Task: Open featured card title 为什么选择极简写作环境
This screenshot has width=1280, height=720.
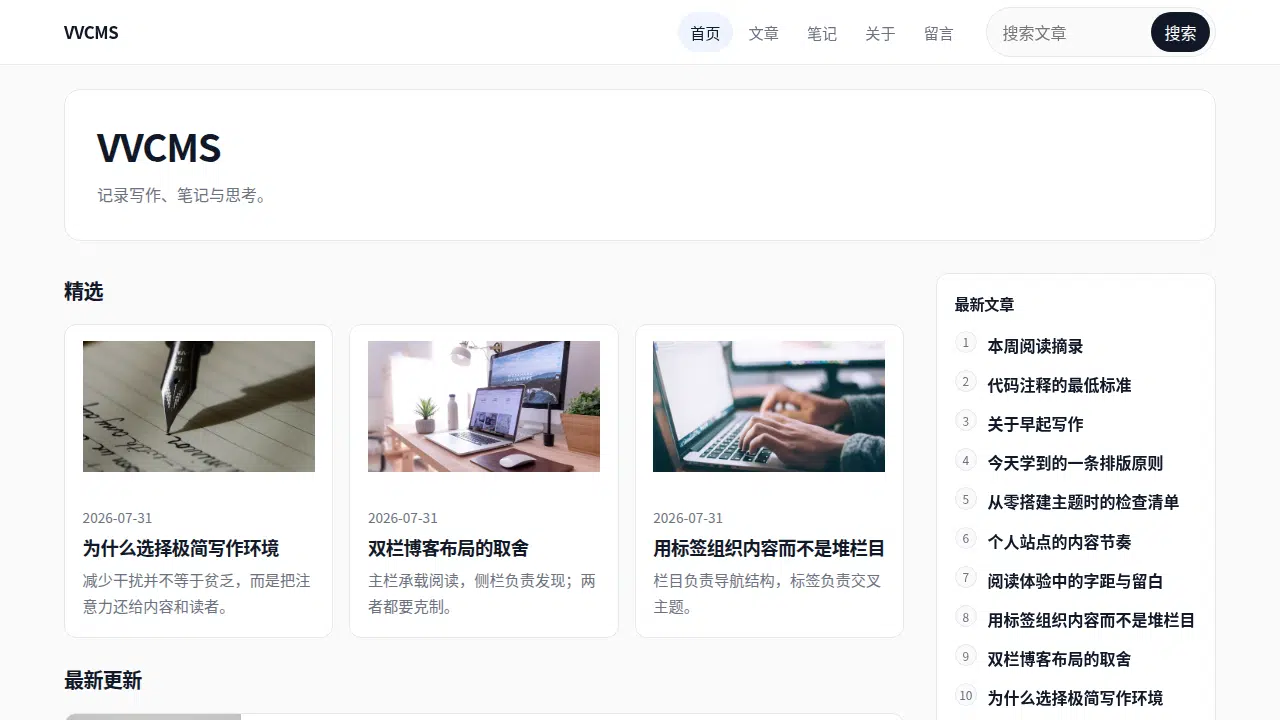Action: (181, 548)
